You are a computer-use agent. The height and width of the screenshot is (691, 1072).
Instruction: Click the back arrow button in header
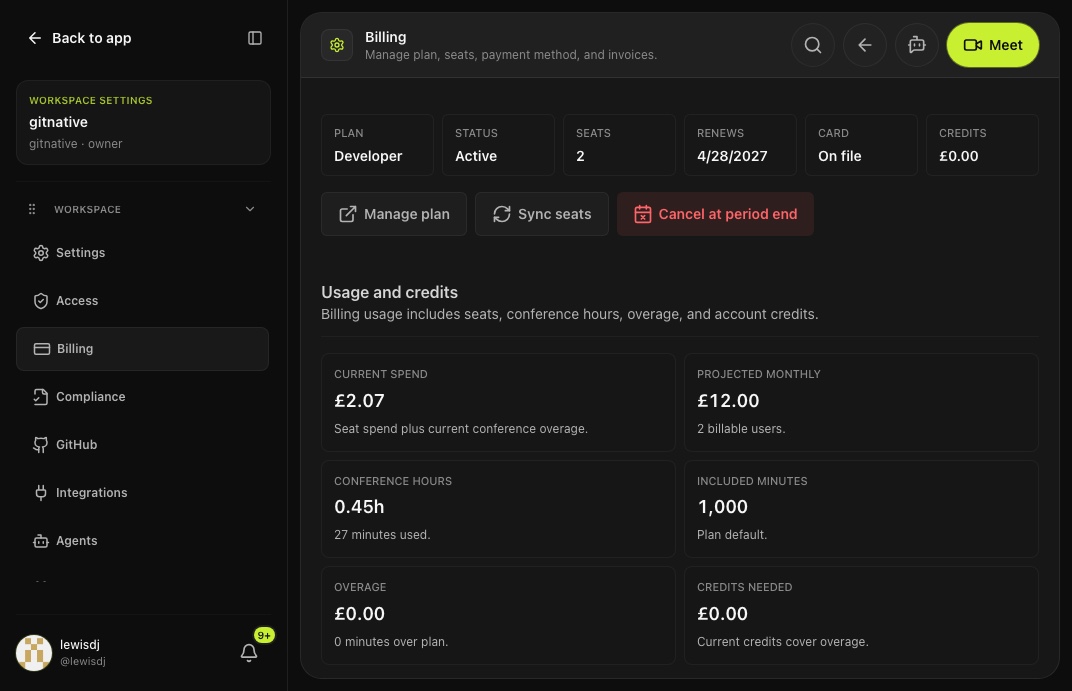[x=865, y=45]
